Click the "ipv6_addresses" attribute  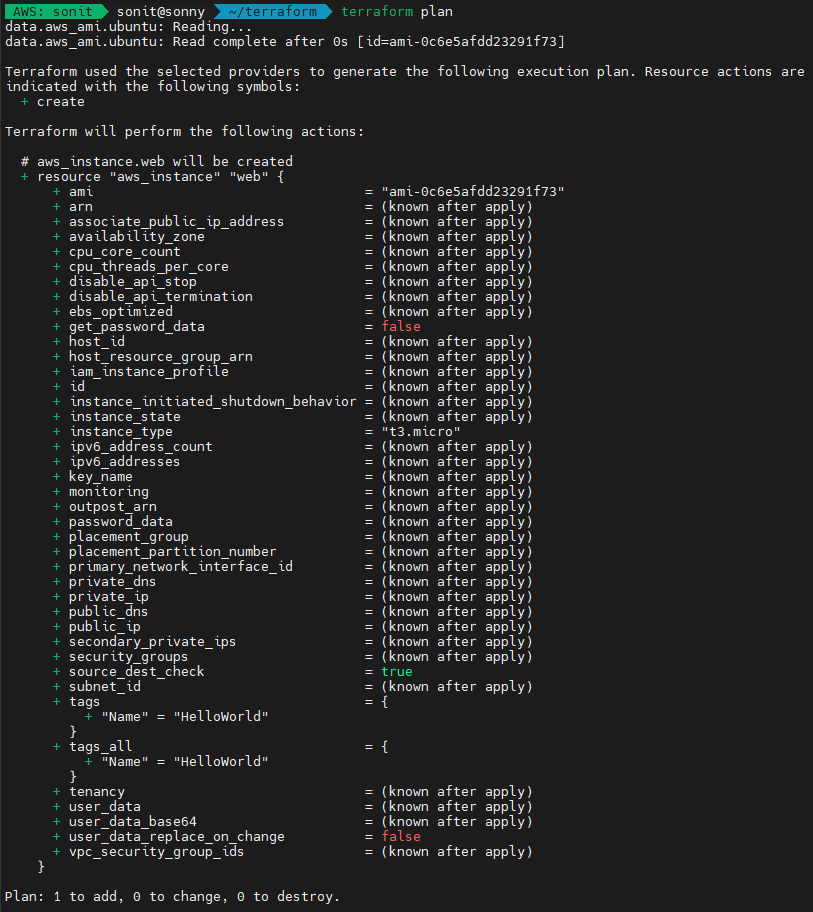(x=124, y=462)
